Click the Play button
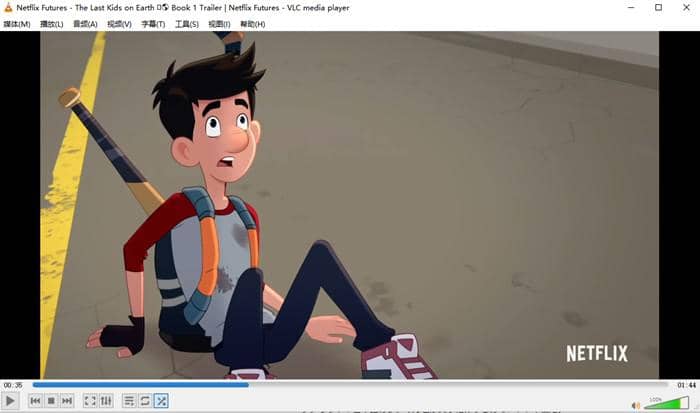The image size is (700, 413). [10, 401]
